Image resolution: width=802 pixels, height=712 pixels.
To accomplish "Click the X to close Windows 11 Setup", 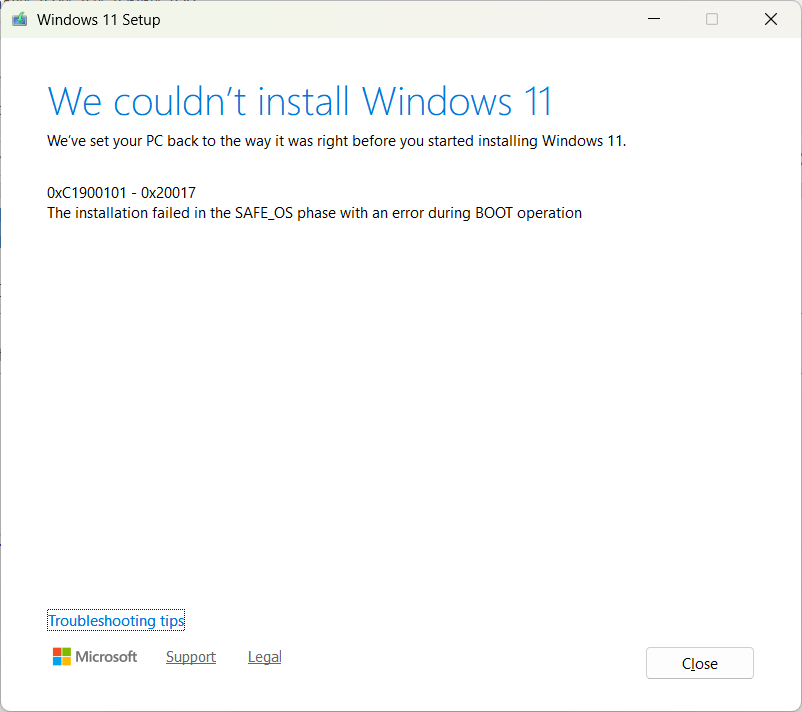I will (x=770, y=19).
